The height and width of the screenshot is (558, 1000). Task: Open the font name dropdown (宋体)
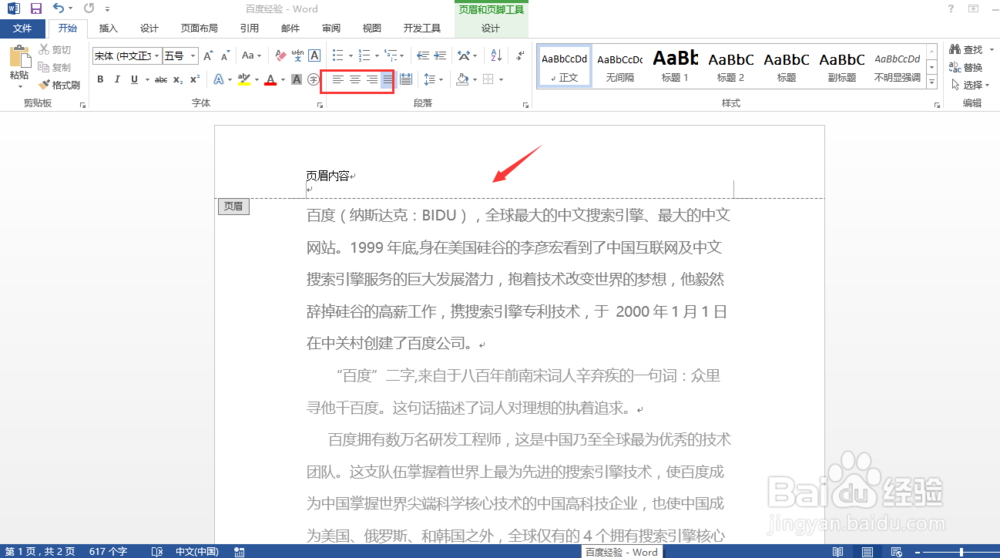click(156, 56)
